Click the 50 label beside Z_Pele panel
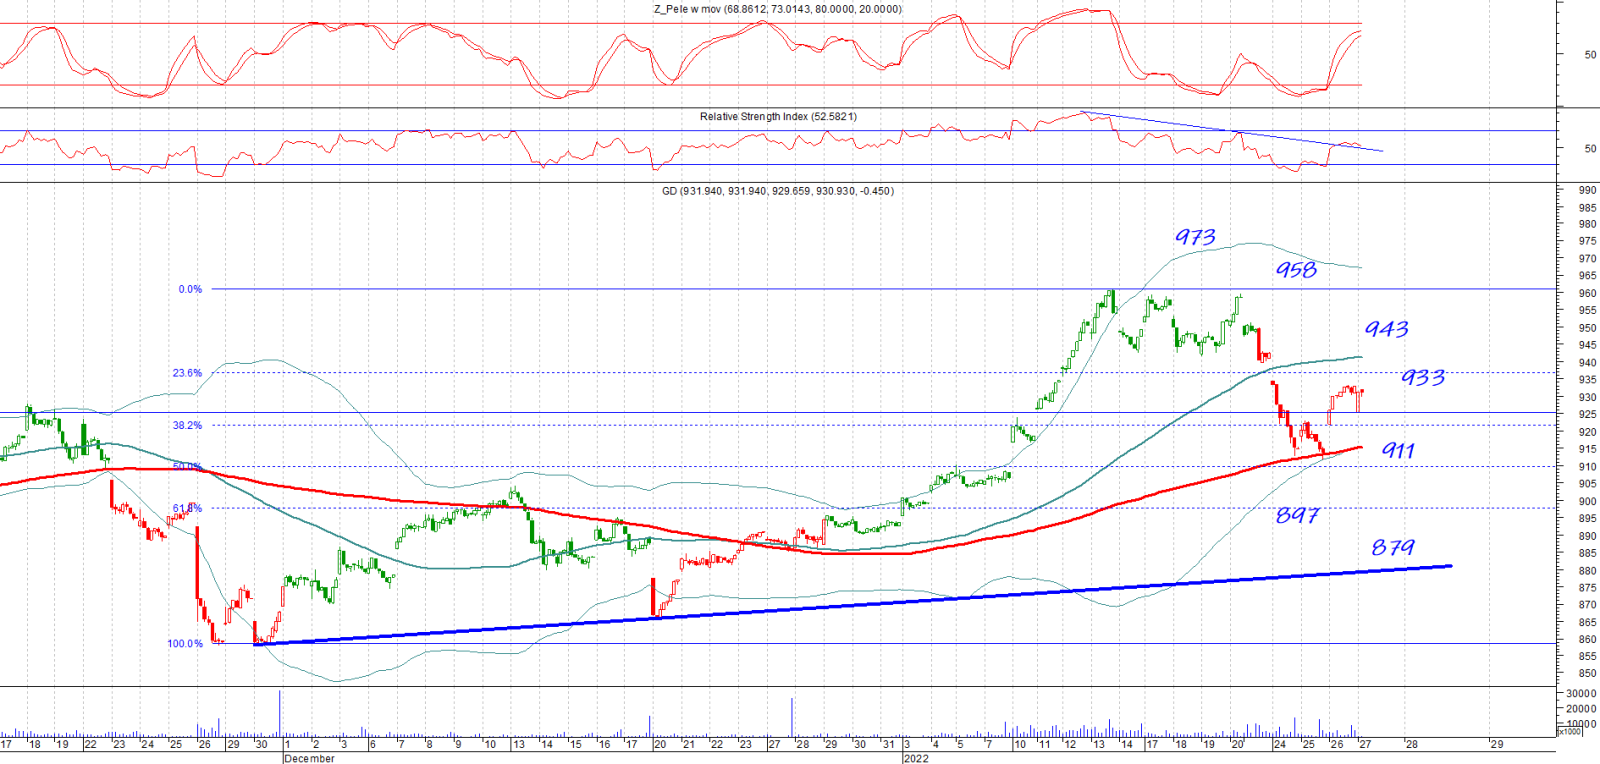 pos(1590,55)
